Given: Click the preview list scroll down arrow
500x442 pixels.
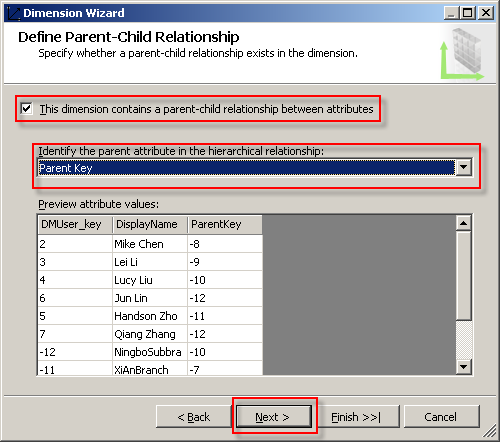Looking at the screenshot, I should tap(463, 367).
